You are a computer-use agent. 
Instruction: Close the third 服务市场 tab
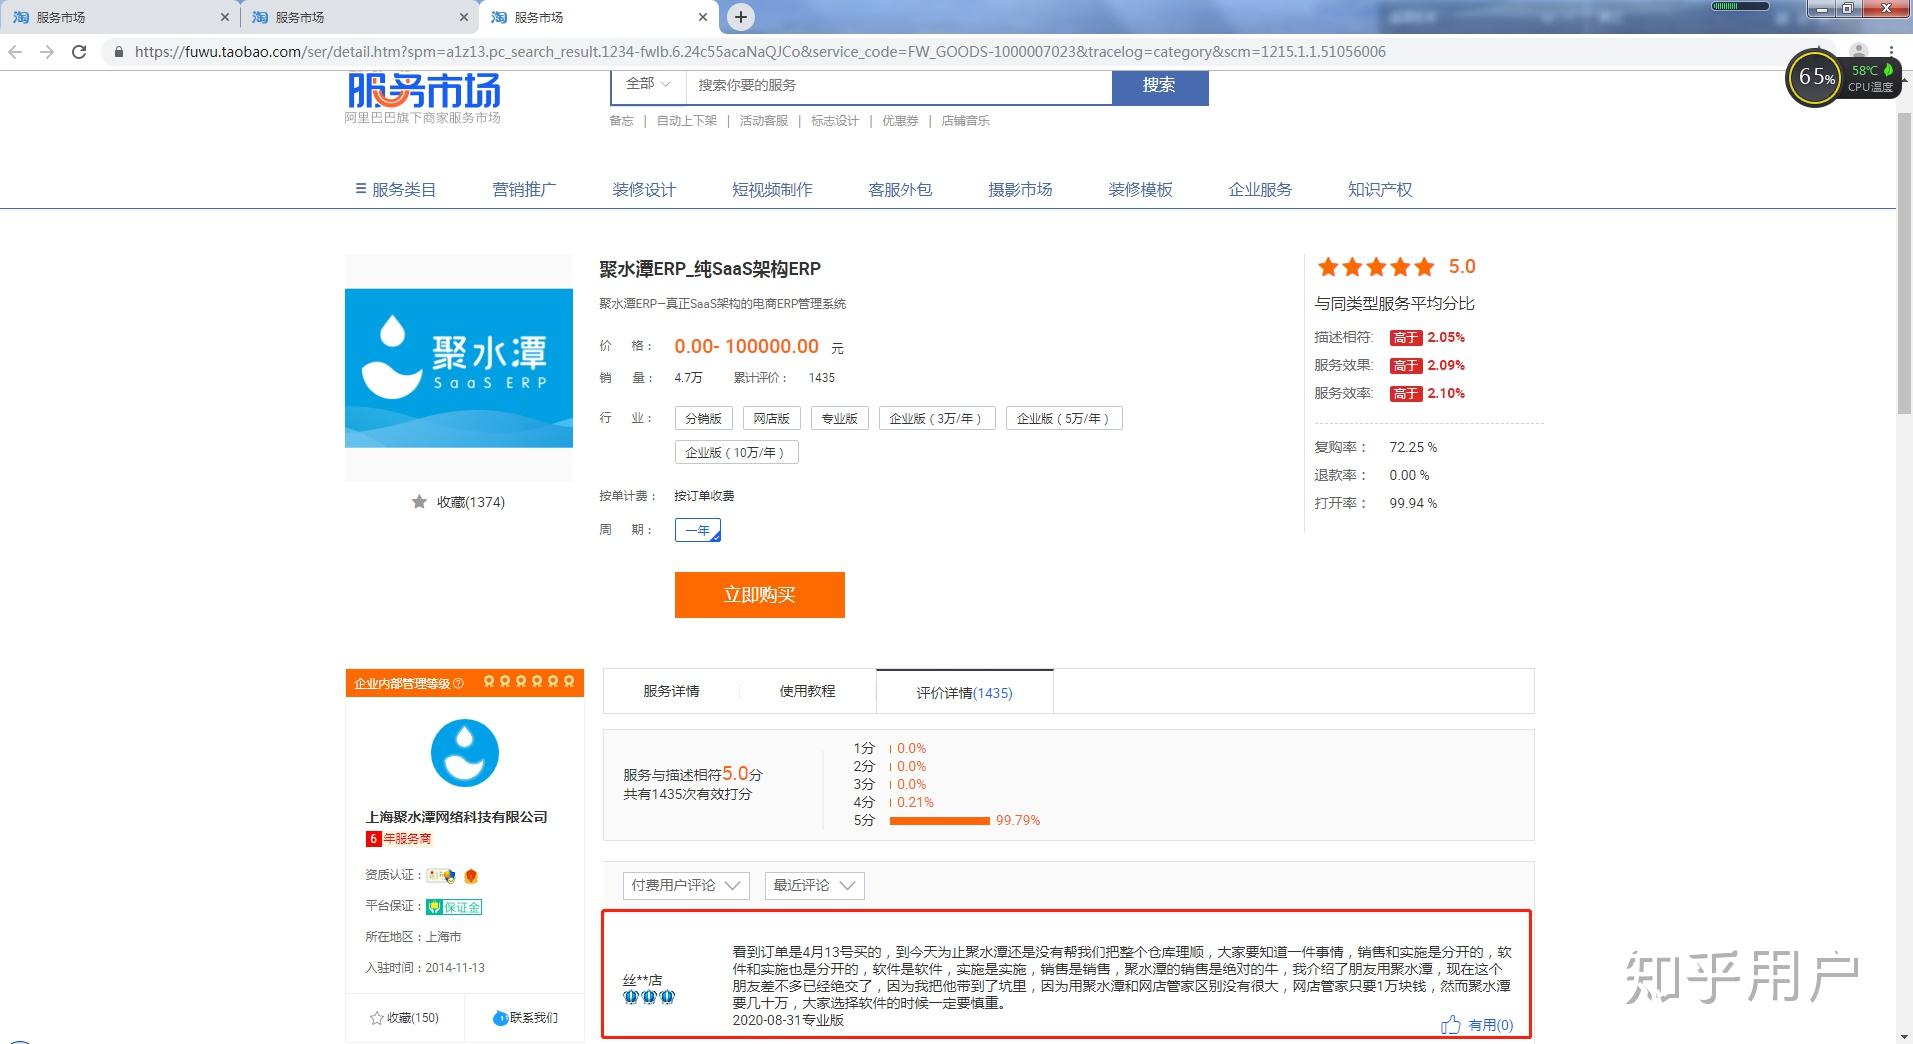pos(703,17)
